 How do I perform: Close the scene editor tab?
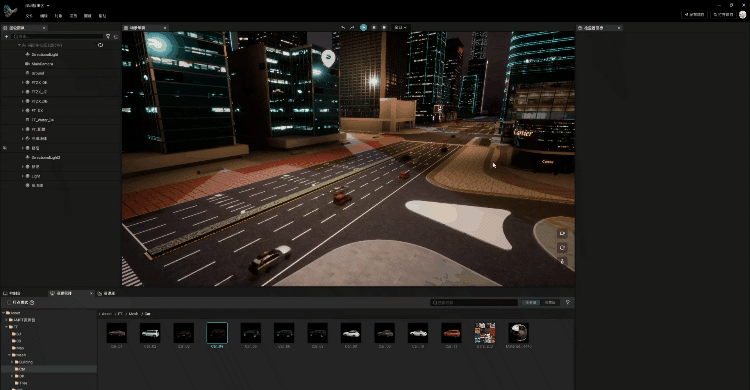(165, 28)
